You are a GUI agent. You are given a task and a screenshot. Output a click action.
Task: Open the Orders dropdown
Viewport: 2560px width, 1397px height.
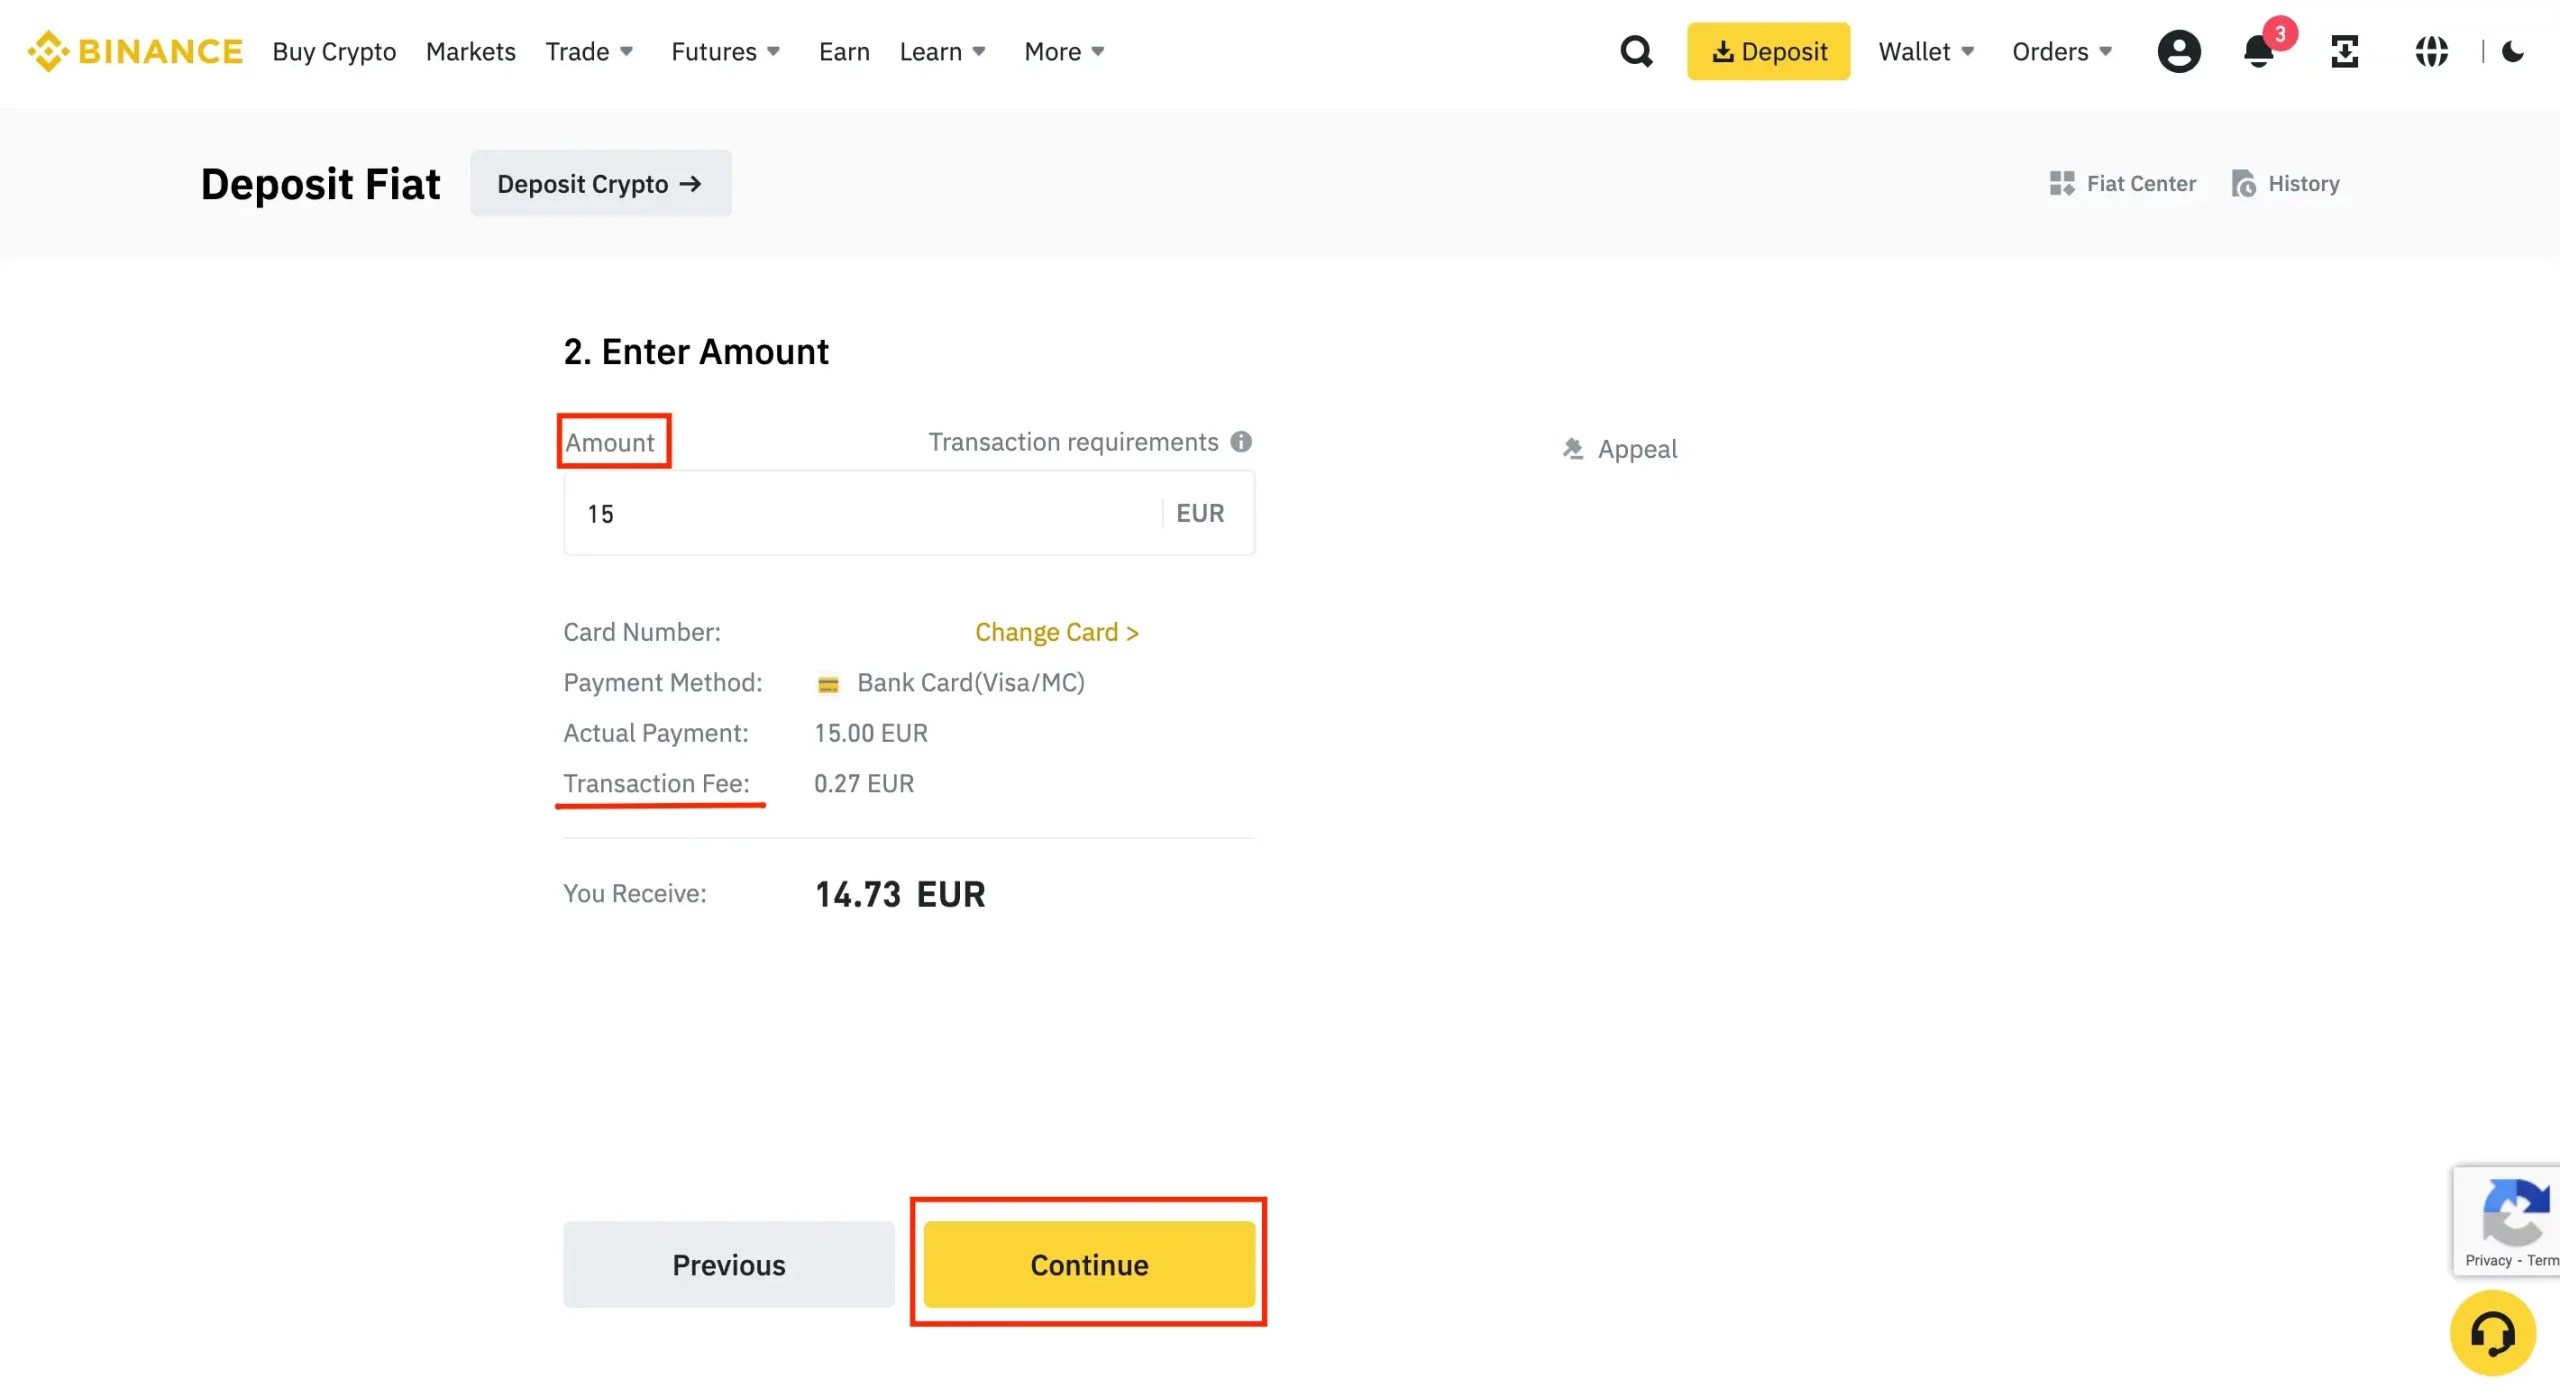[2060, 51]
